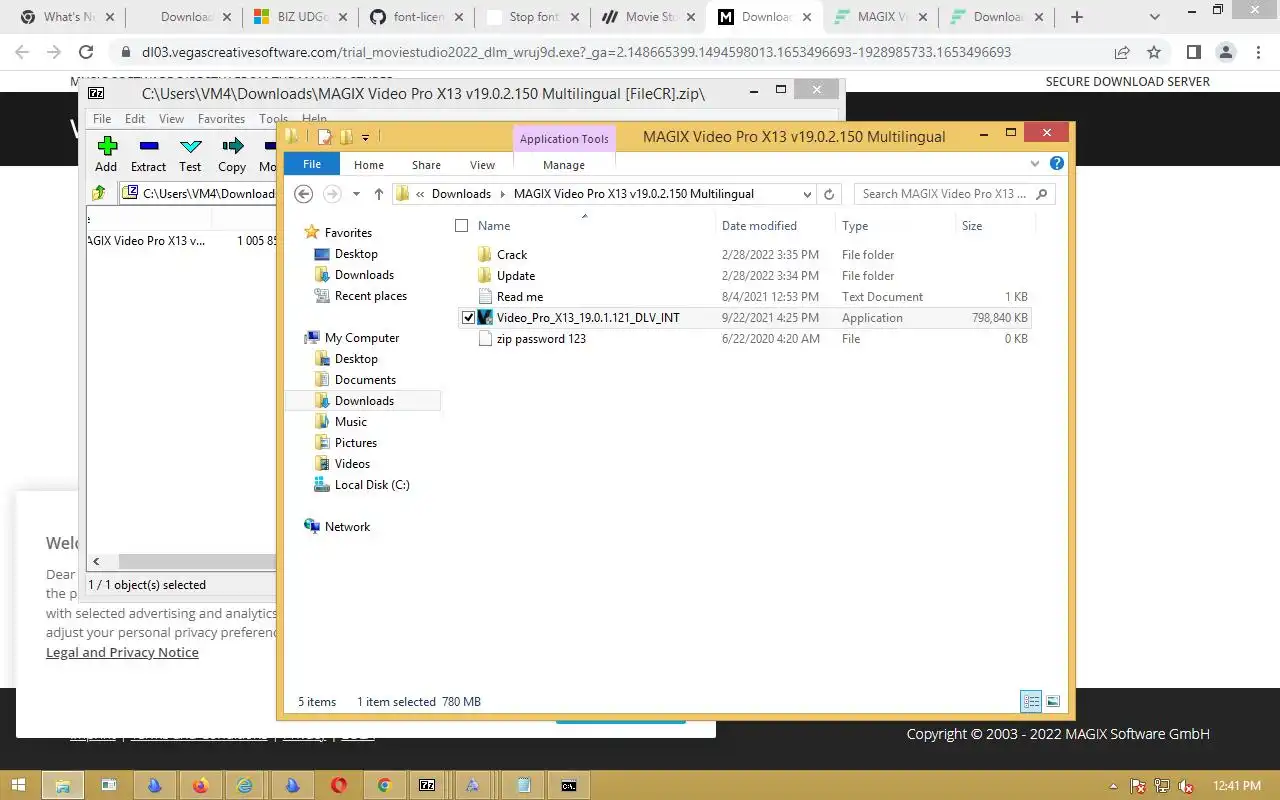The height and width of the screenshot is (800, 1280).
Task: Open Local Disk (C:) in navigation pane
Action: [x=372, y=485]
